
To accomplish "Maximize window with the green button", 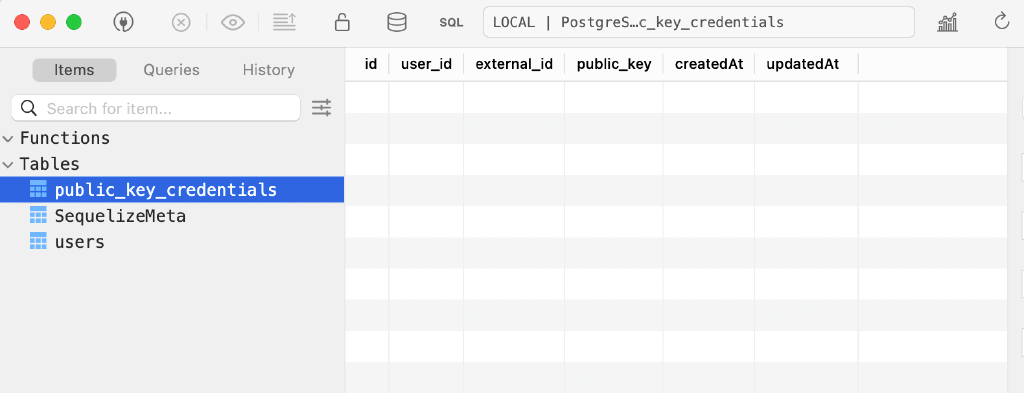I will pos(74,22).
